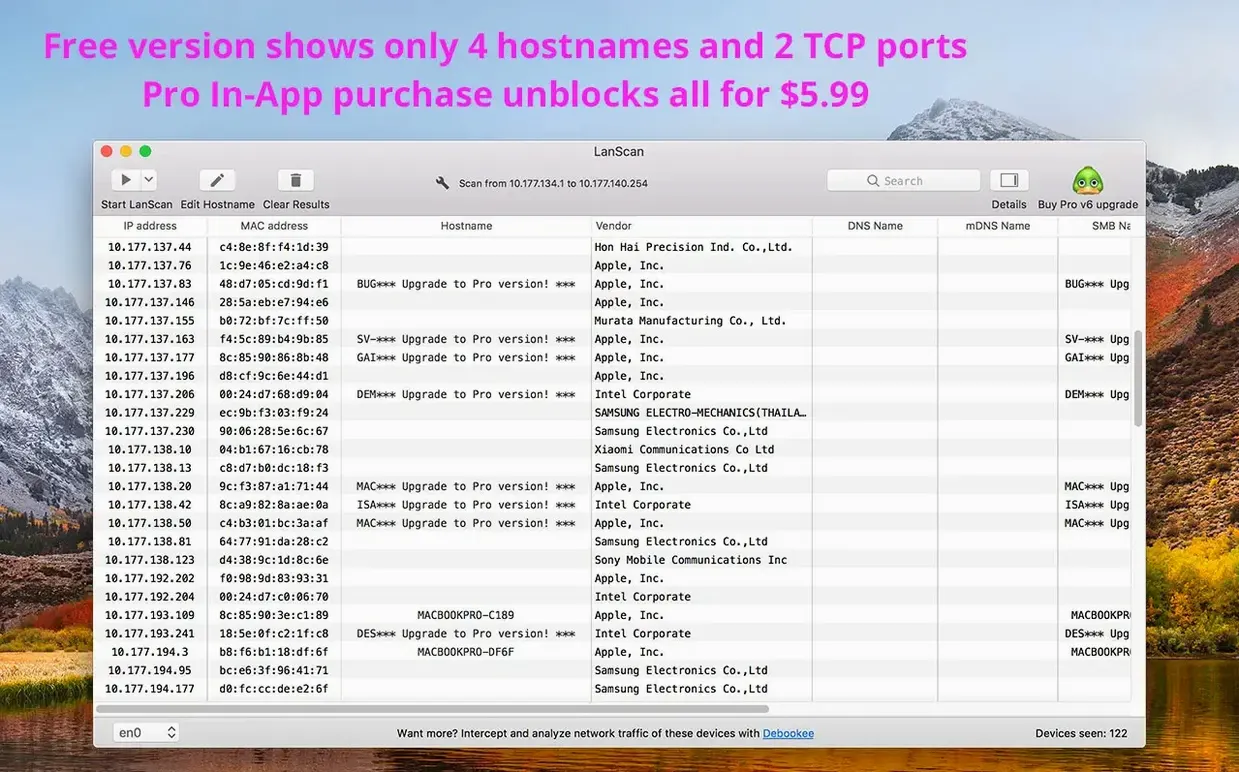Sort by the IP address column header

[150, 226]
